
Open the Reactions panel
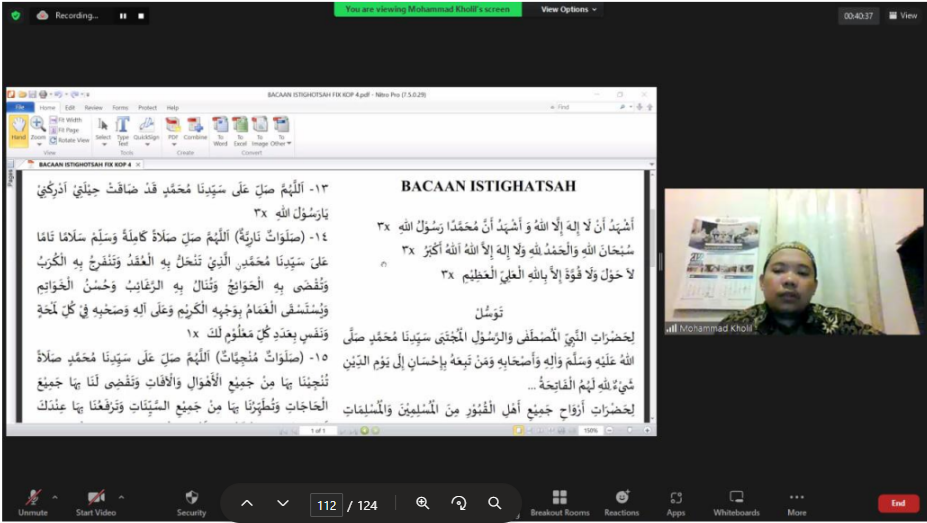pyautogui.click(x=622, y=501)
